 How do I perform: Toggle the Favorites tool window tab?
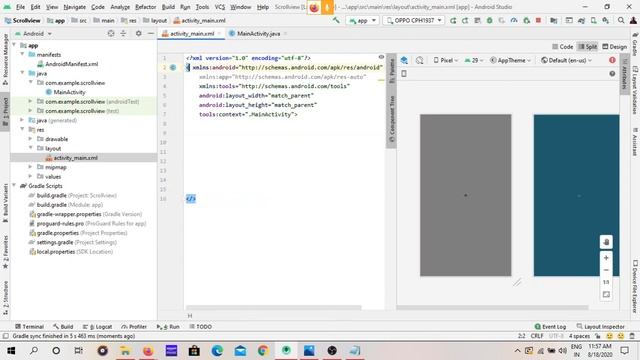pyautogui.click(x=5, y=252)
